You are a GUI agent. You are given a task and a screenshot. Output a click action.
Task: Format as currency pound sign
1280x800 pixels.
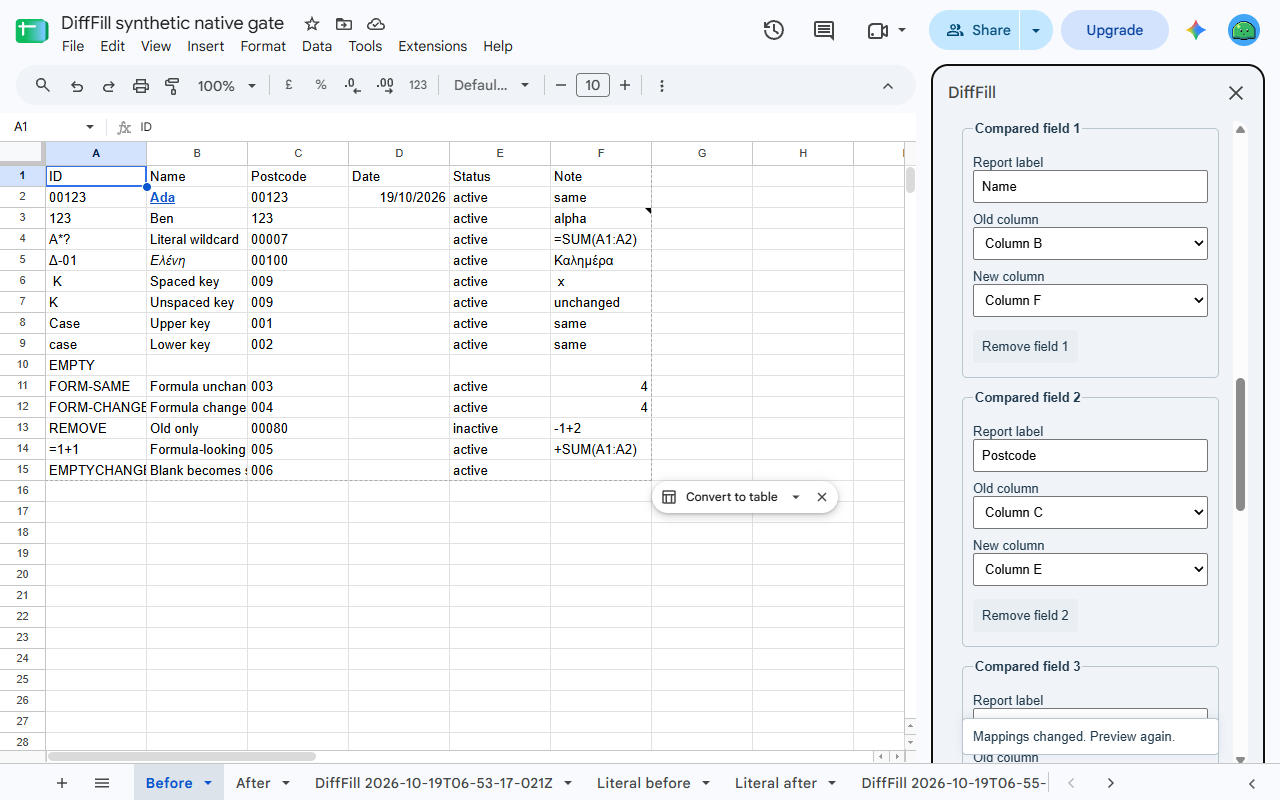coord(289,85)
